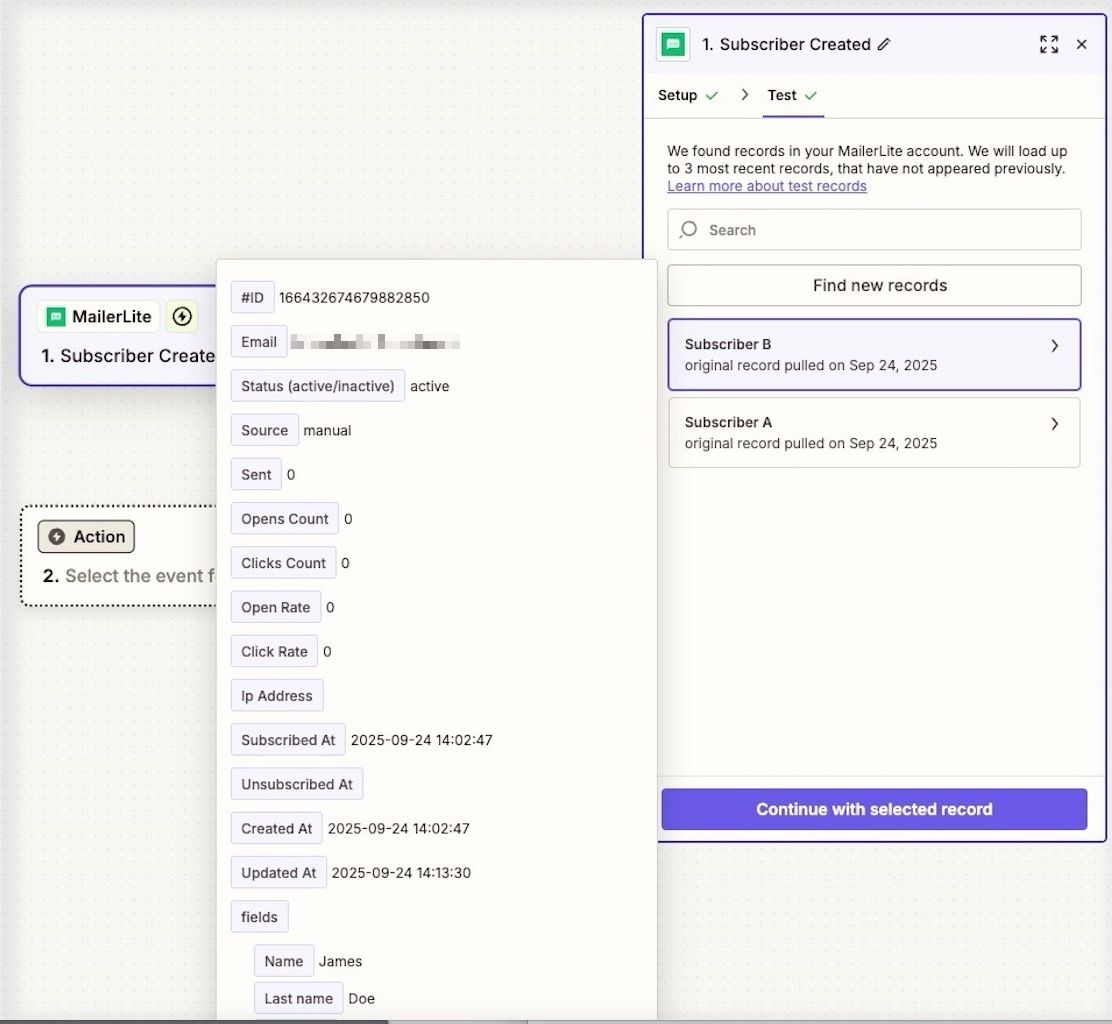The height and width of the screenshot is (1024, 1112).
Task: Click the #ID field pill
Action: click(252, 297)
